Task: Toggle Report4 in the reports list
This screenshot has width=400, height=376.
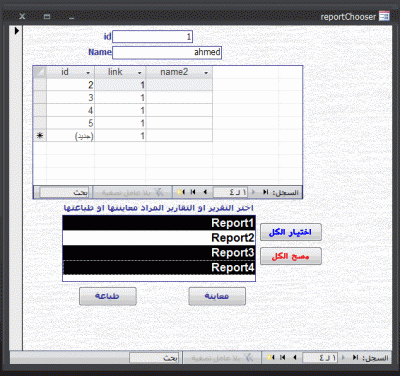Action: [x=159, y=267]
